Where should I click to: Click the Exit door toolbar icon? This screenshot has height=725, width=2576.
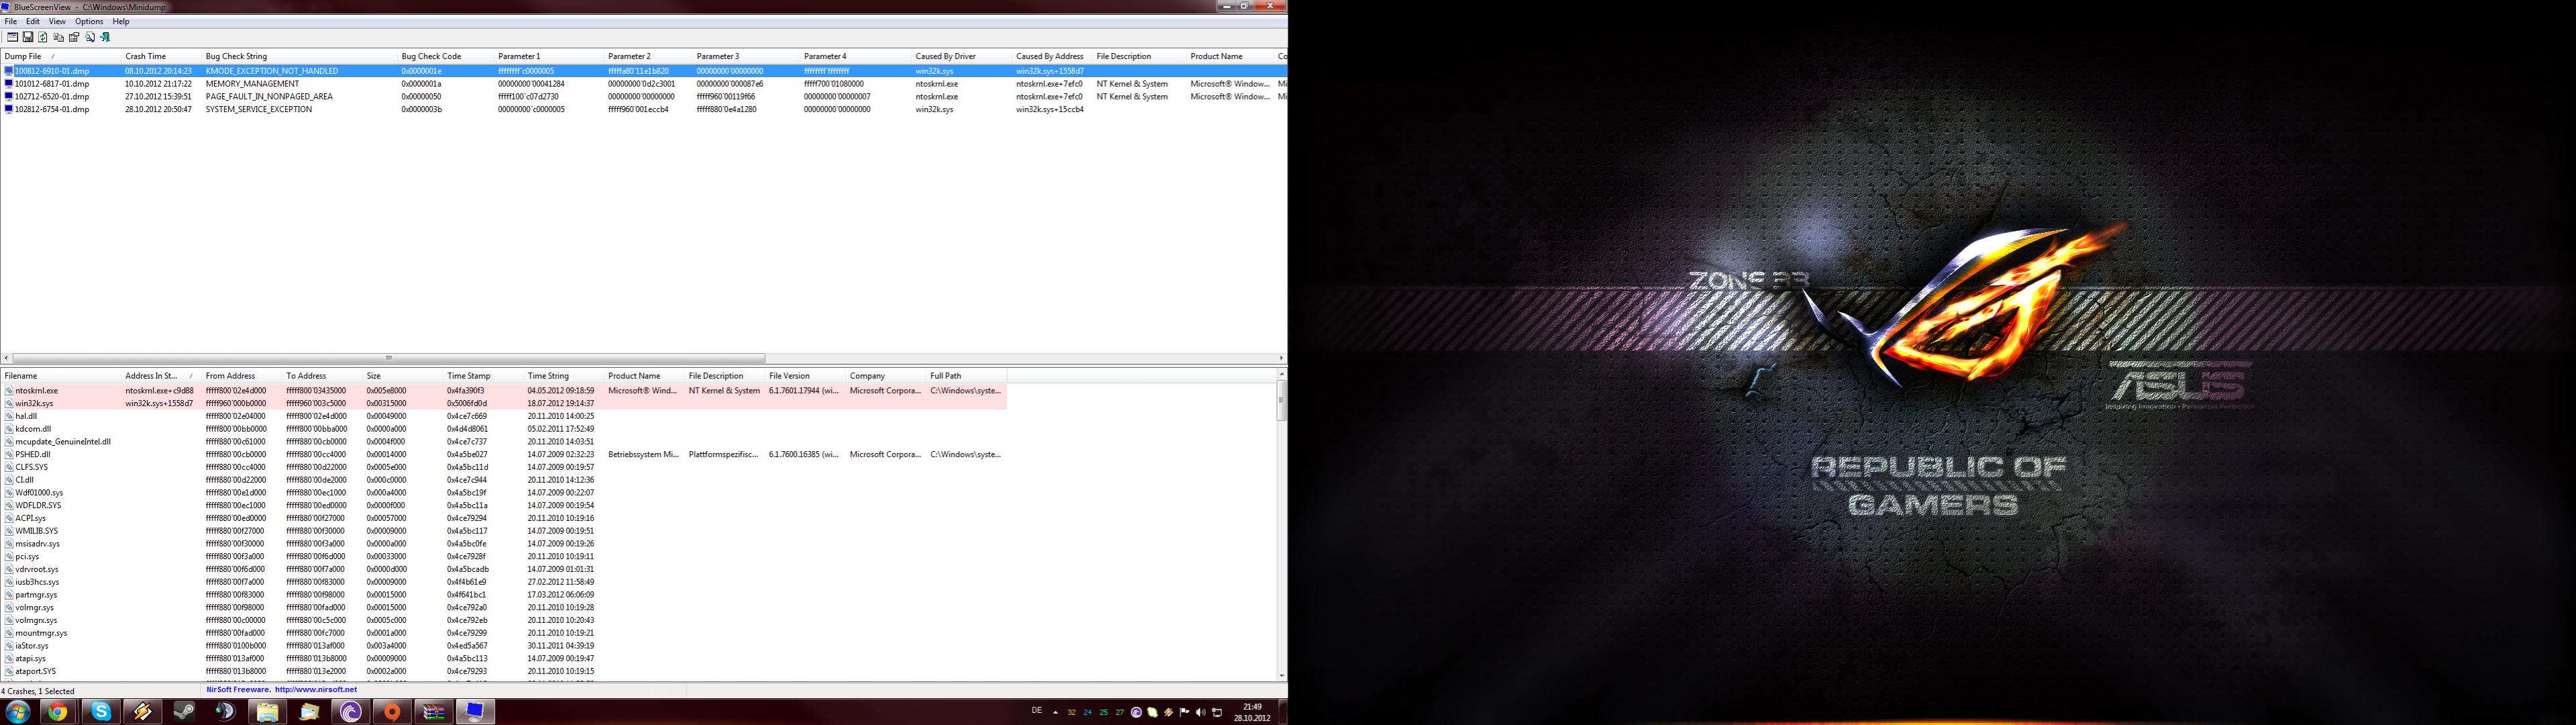[105, 37]
